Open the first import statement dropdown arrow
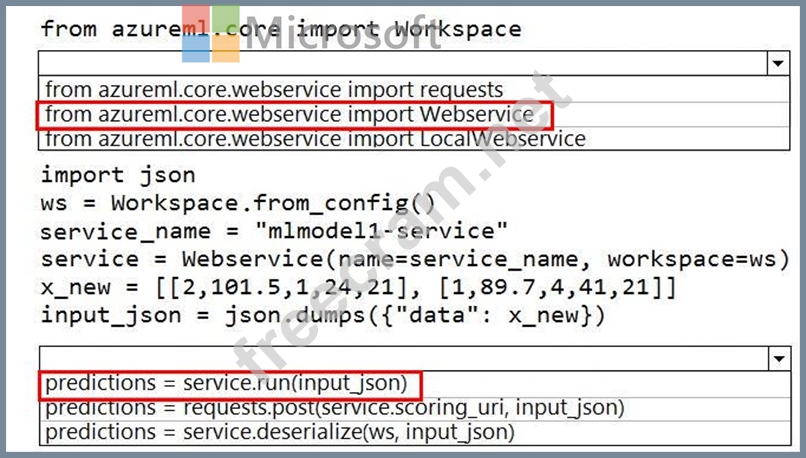 click(x=777, y=64)
